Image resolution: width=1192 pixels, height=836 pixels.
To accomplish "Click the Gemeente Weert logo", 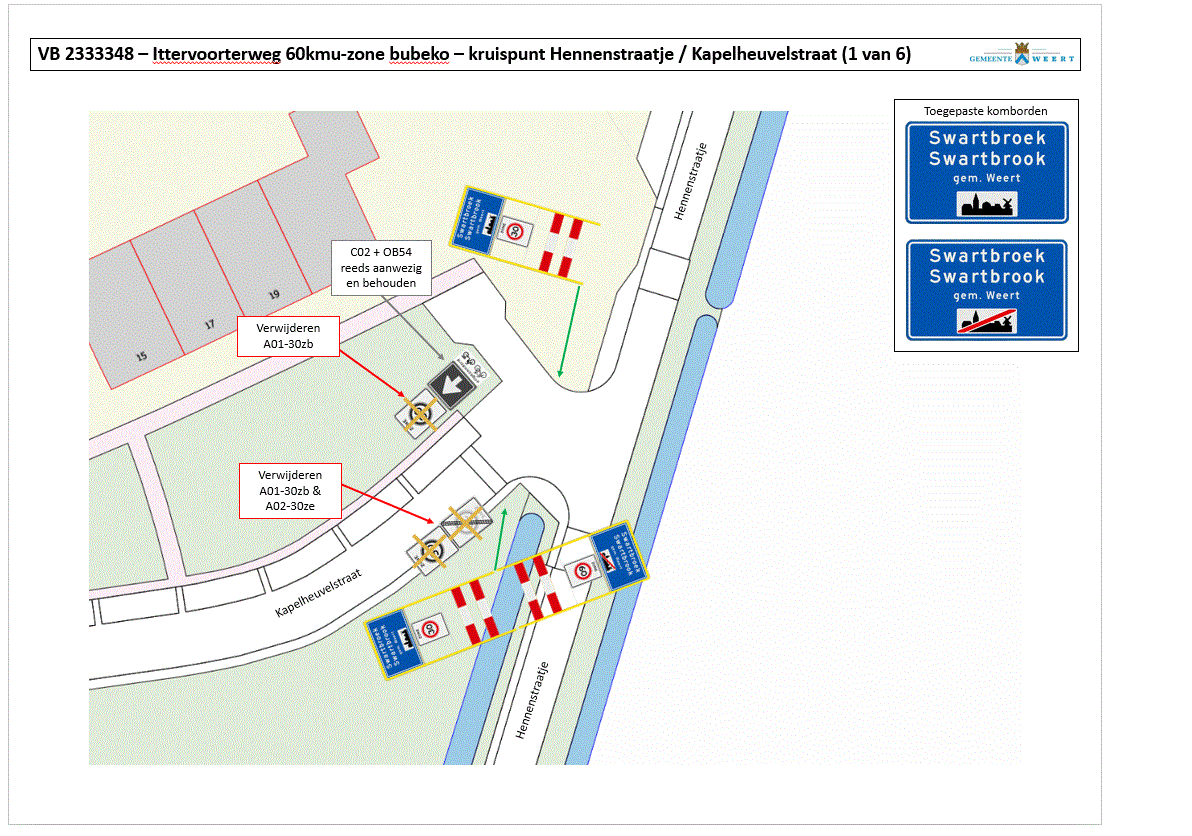I will [1021, 55].
